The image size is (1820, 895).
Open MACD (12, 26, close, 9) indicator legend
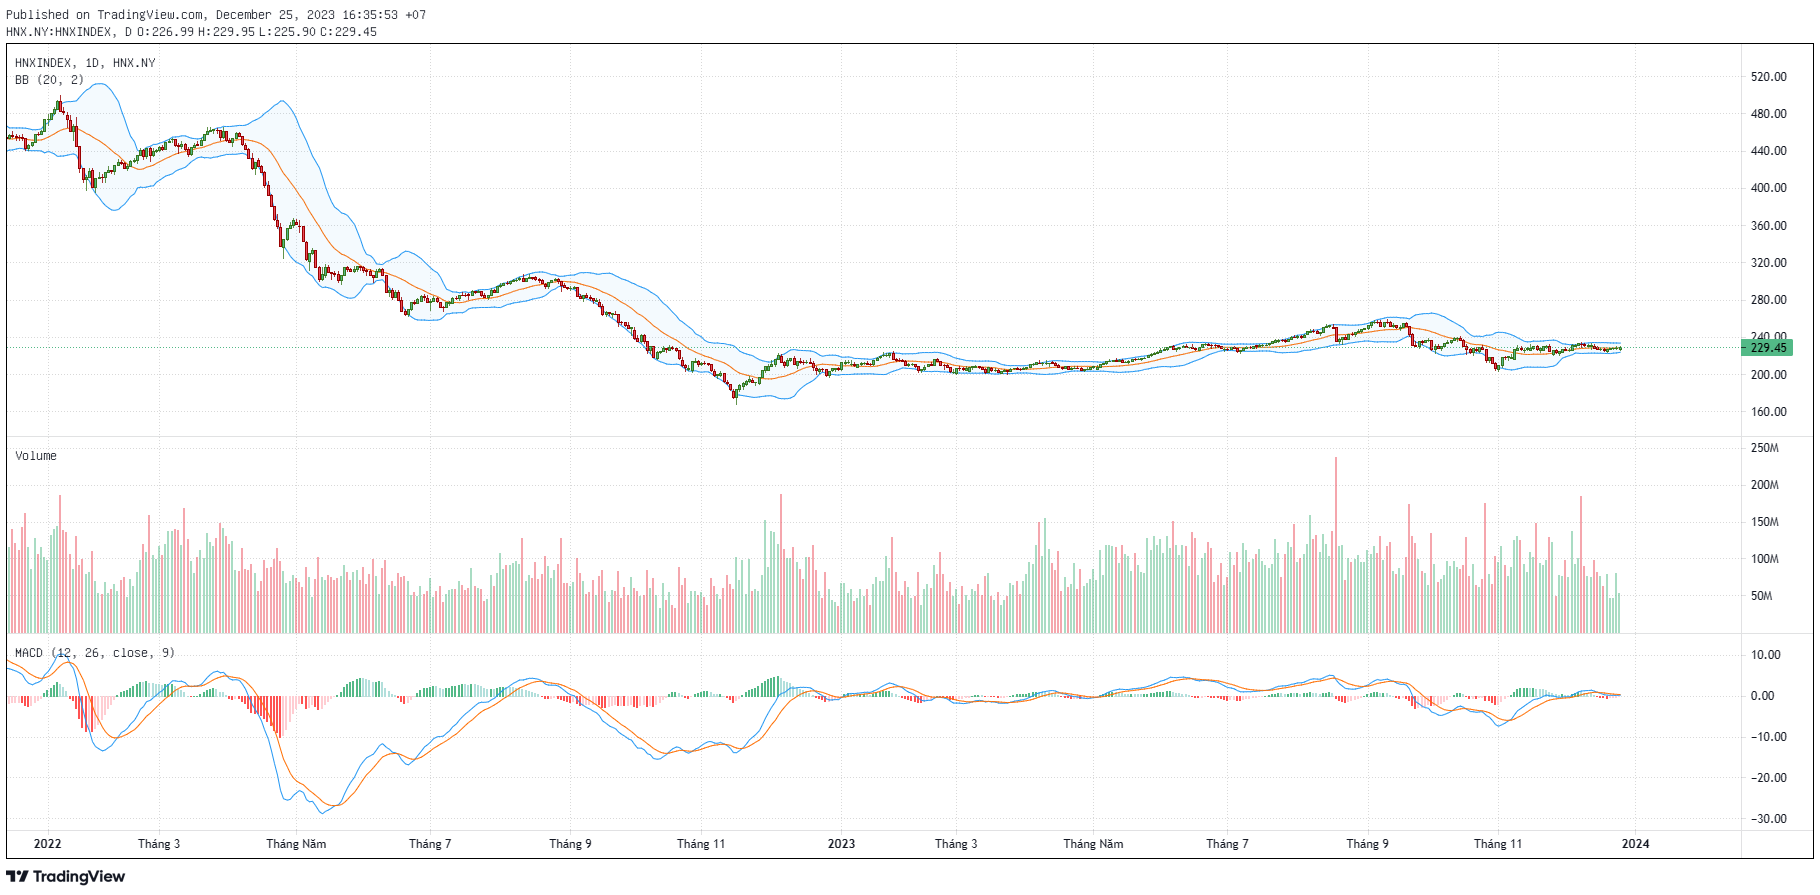coord(94,653)
